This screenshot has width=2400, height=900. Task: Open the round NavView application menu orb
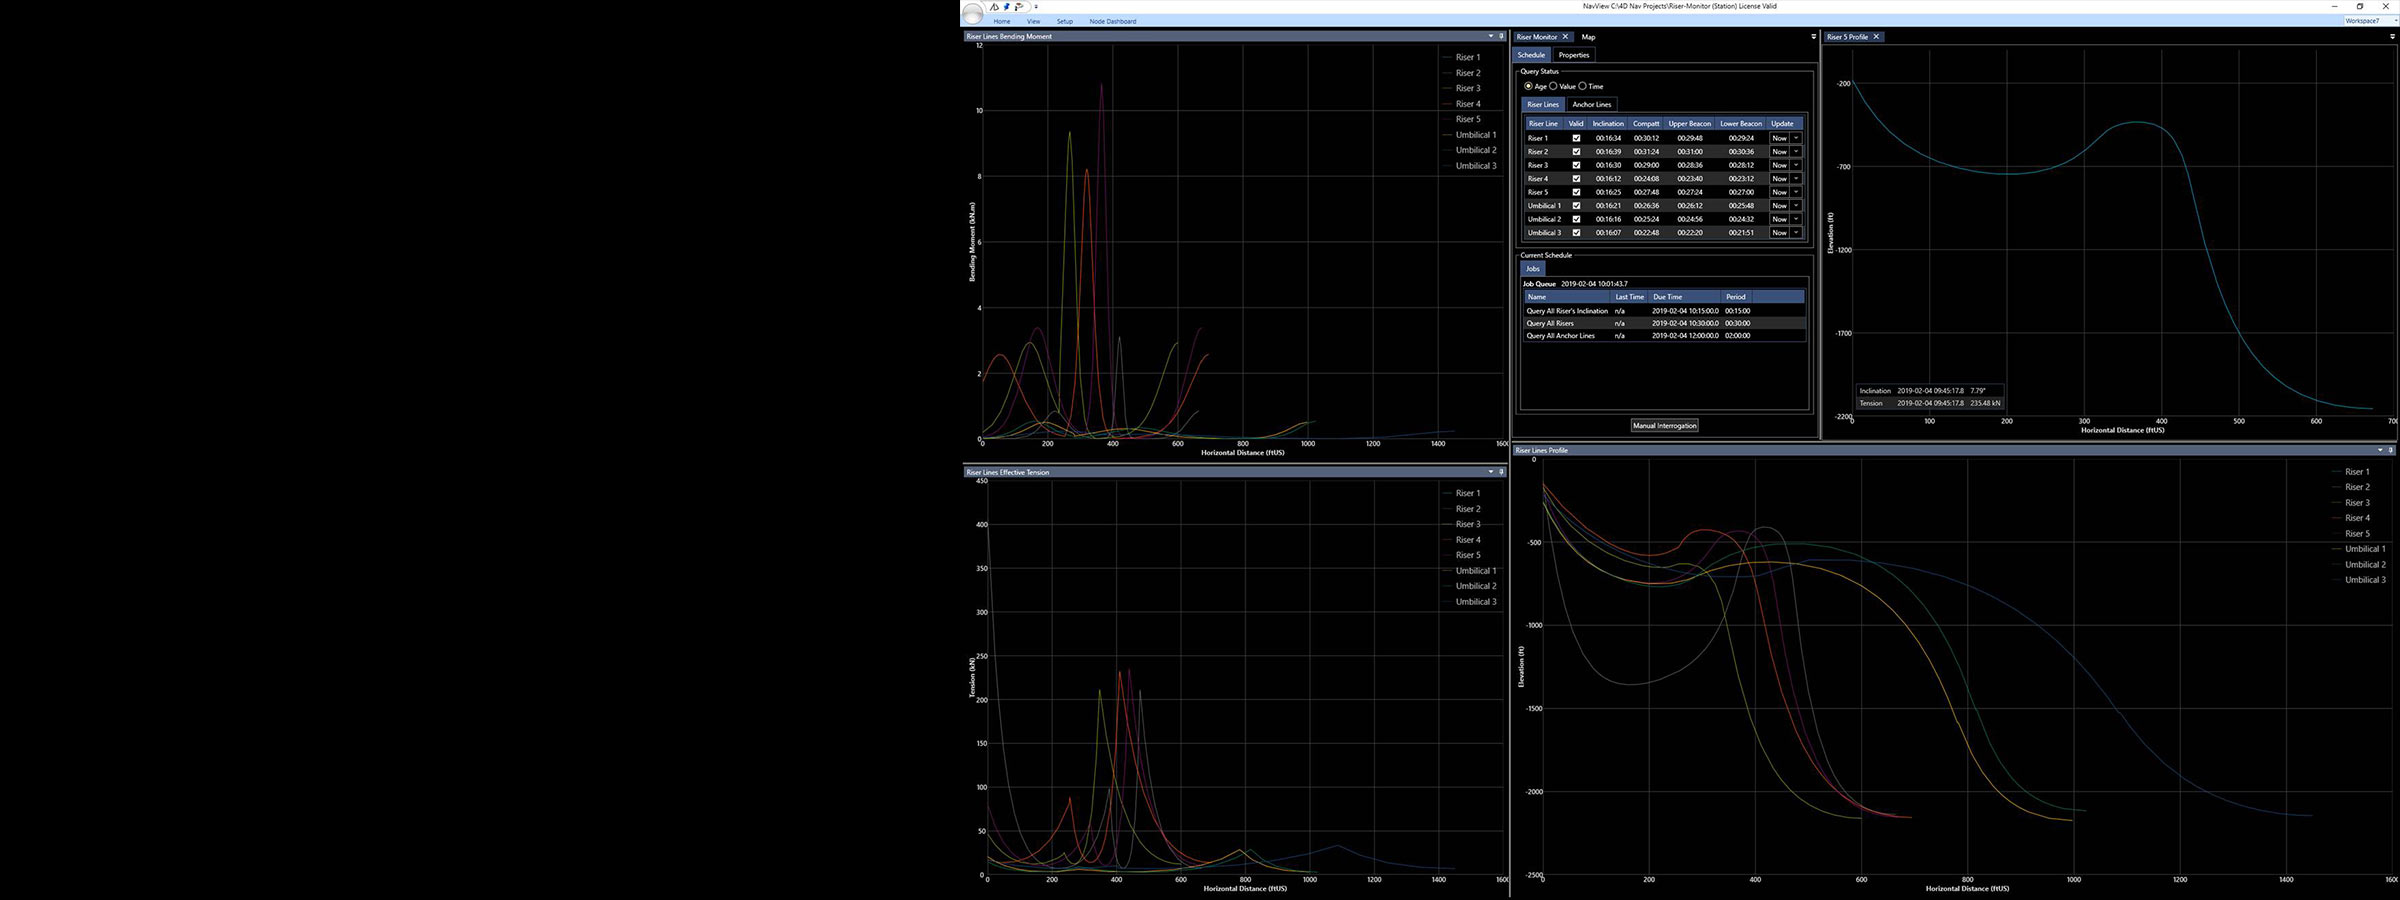pos(972,14)
